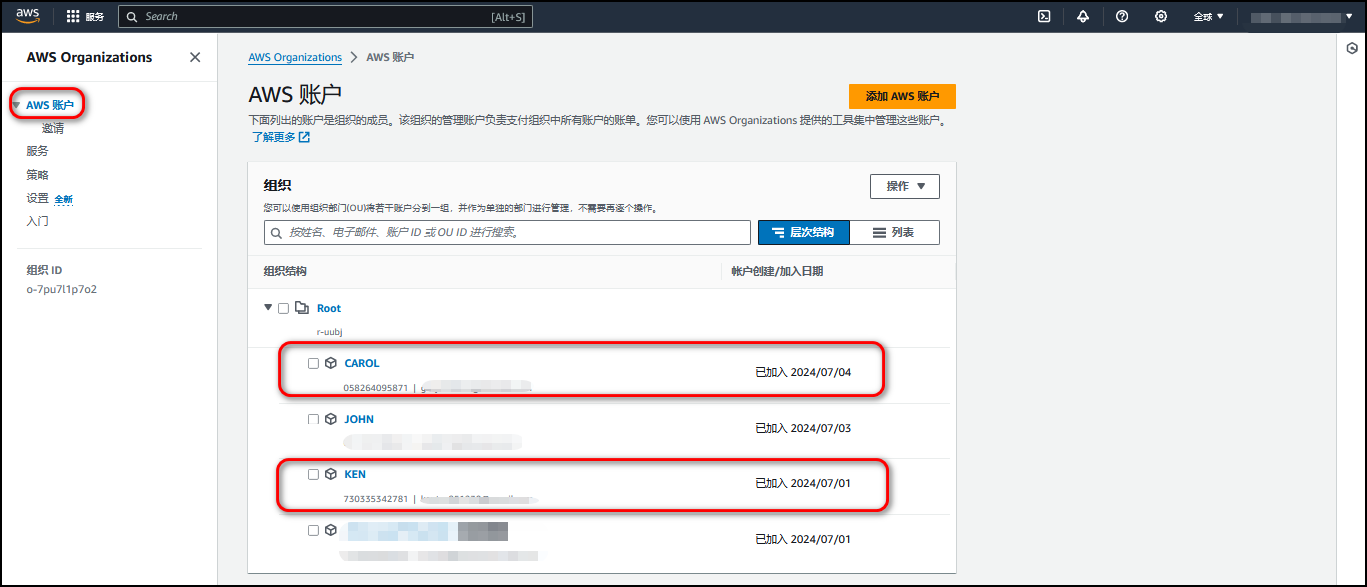Viewport: 1367px width, 587px height.
Task: Open the KEN account link
Action: pyautogui.click(x=355, y=474)
